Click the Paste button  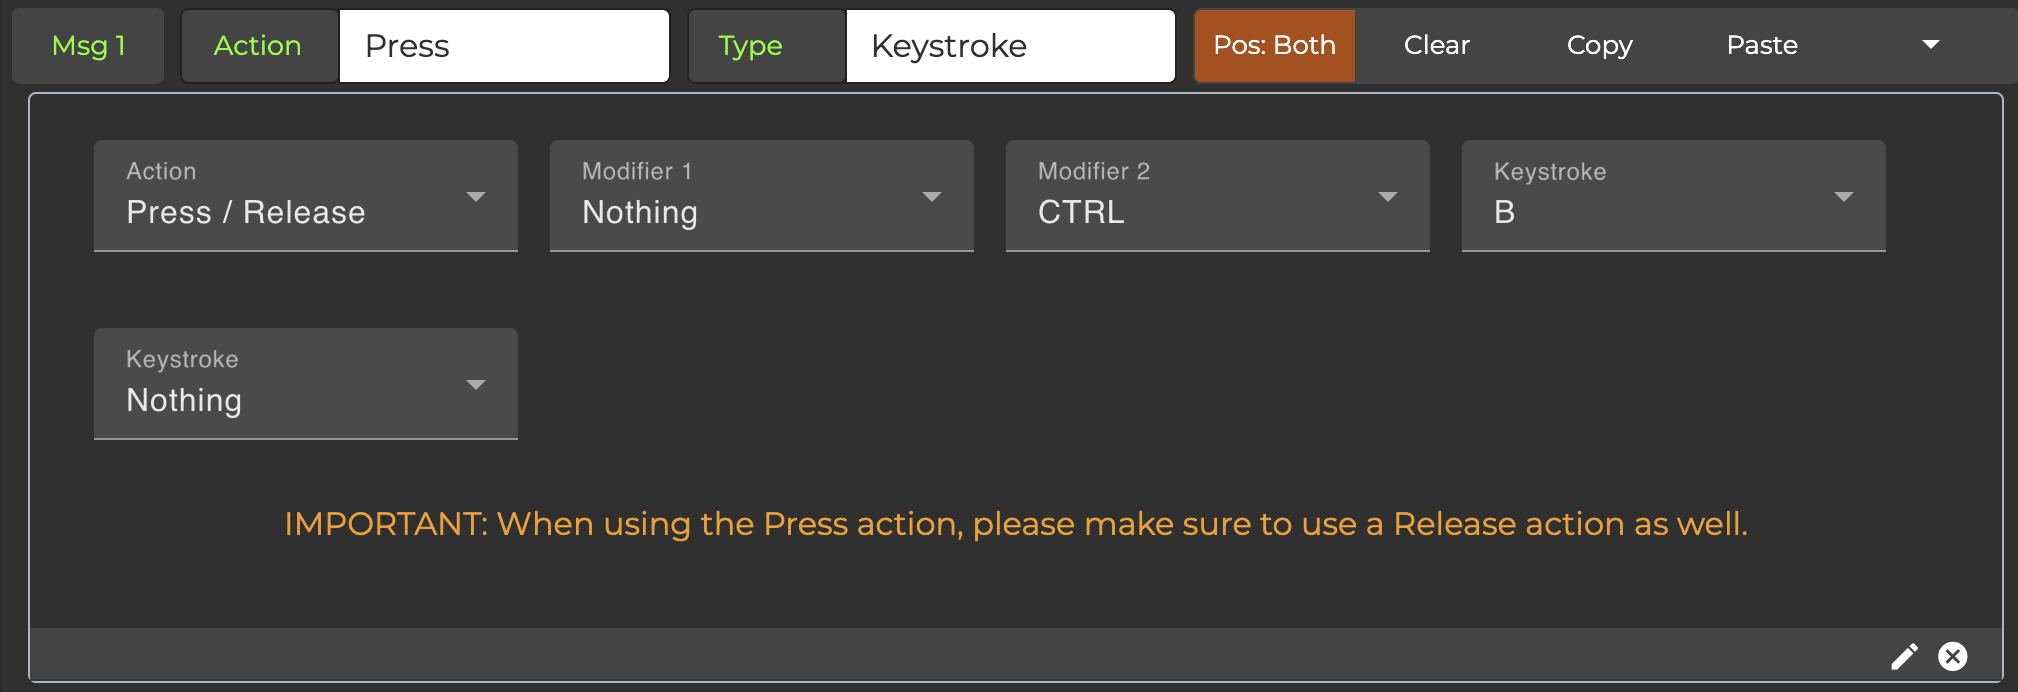click(1761, 46)
